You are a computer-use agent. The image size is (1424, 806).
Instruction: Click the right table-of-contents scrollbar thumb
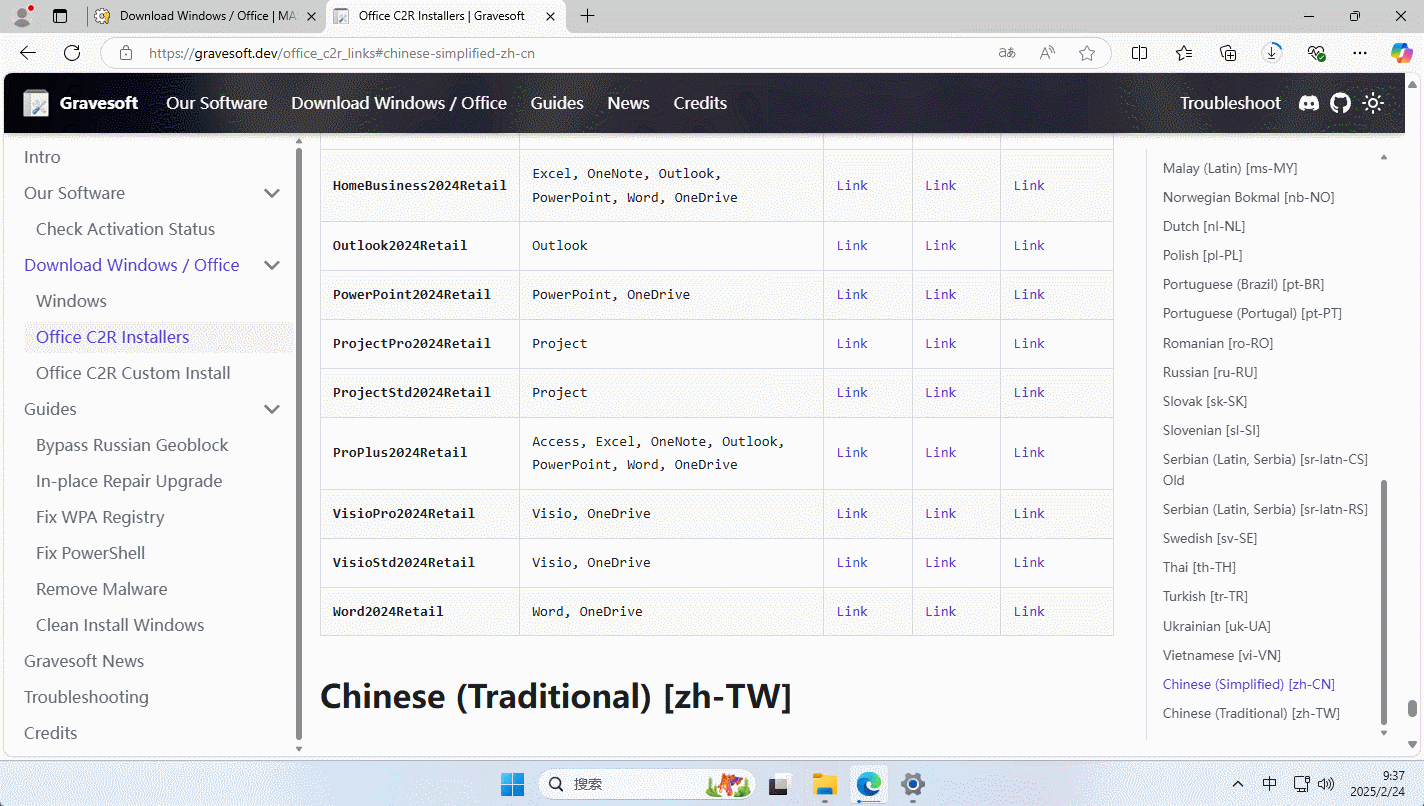pos(1384,600)
